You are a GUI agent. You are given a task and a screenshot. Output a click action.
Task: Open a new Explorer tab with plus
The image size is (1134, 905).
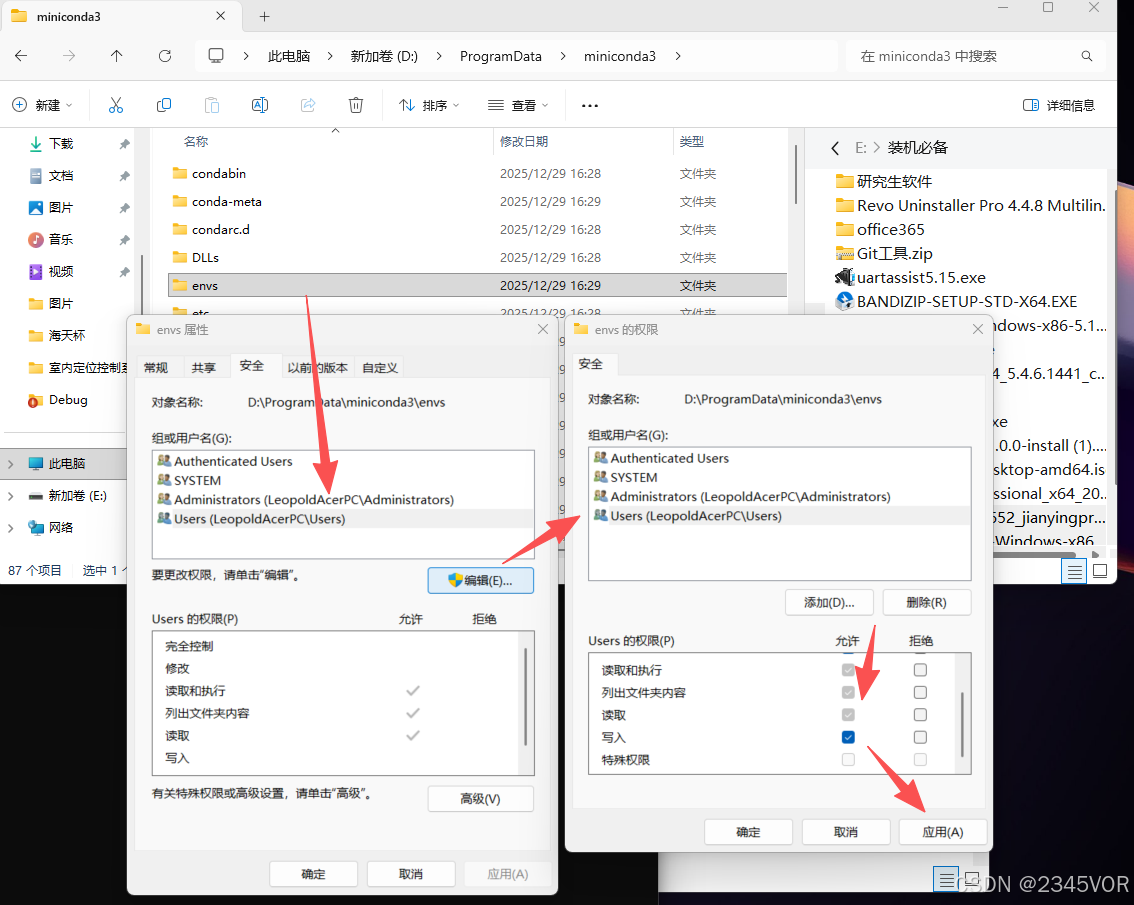[265, 16]
